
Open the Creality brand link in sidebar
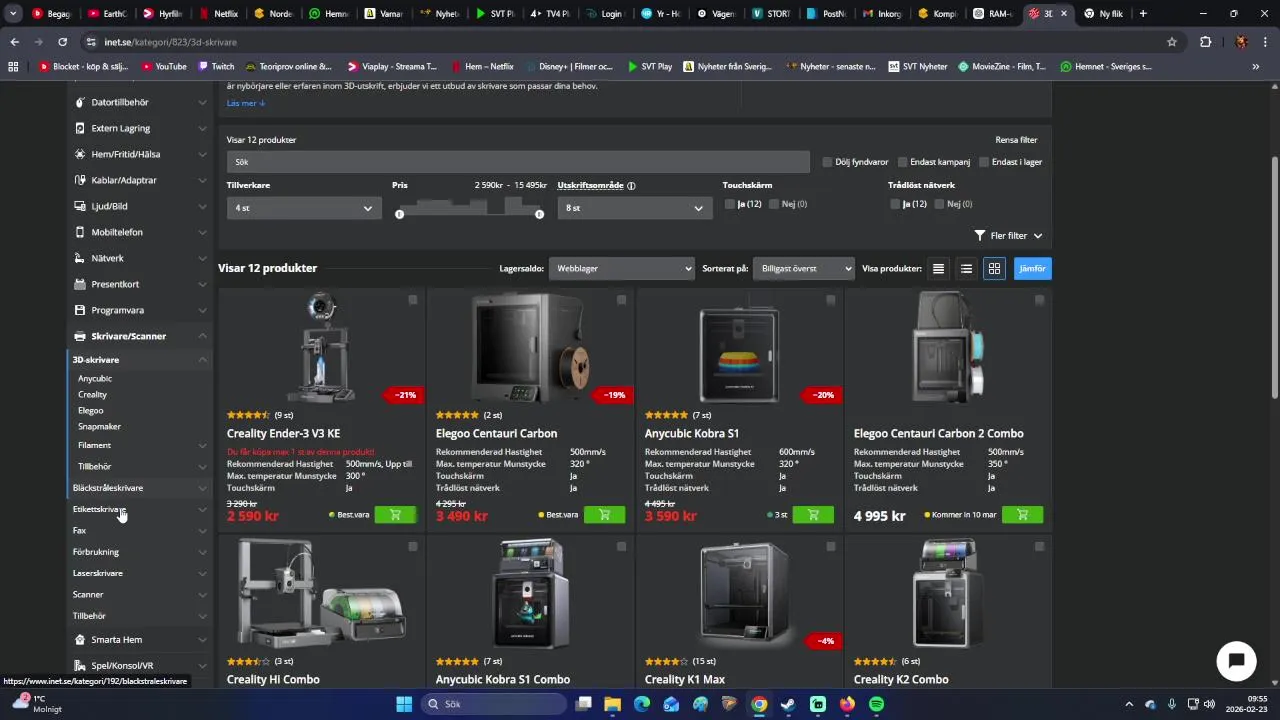point(92,395)
